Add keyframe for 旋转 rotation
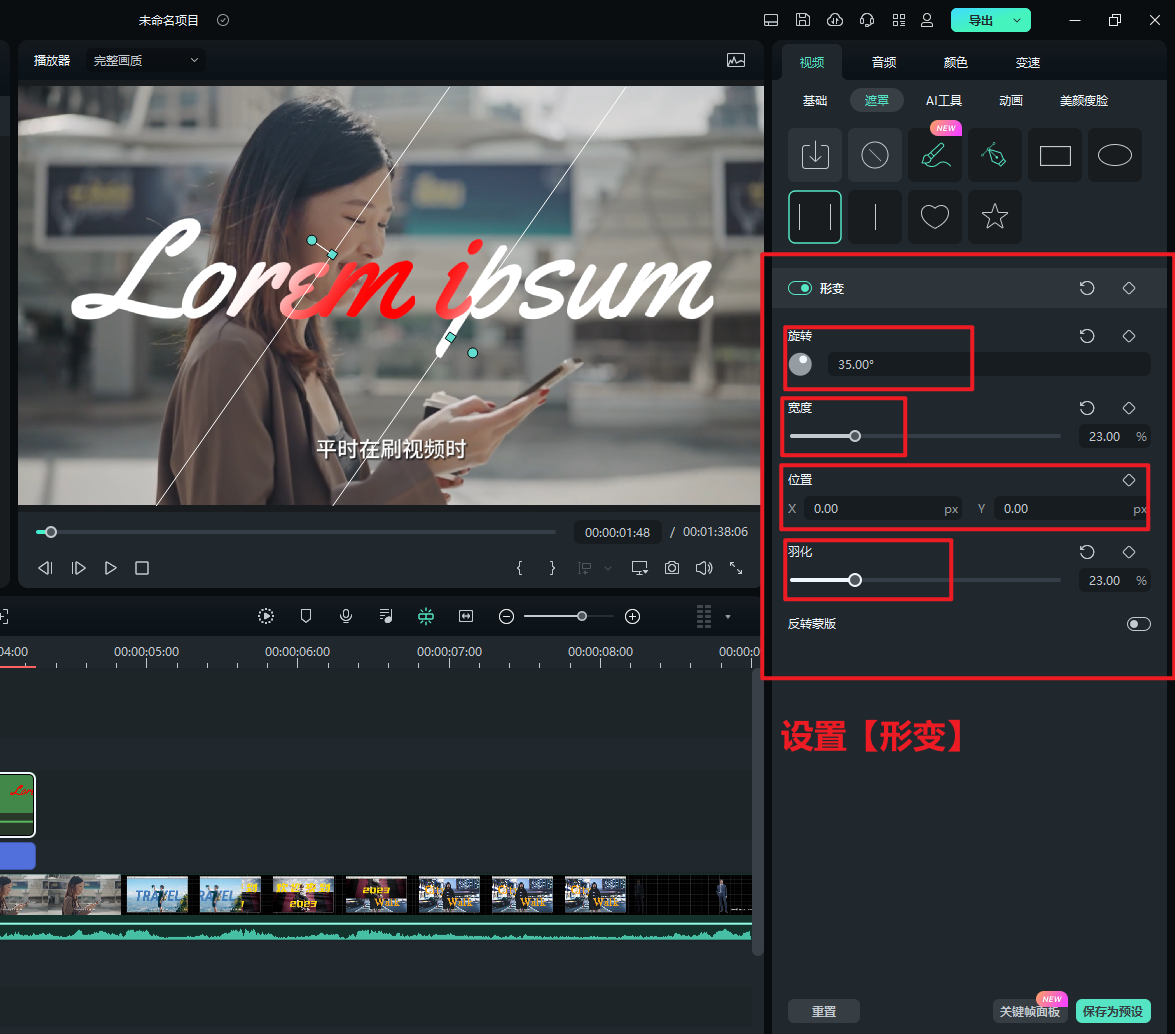Screen dimensions: 1175x1034 pos(1129,336)
